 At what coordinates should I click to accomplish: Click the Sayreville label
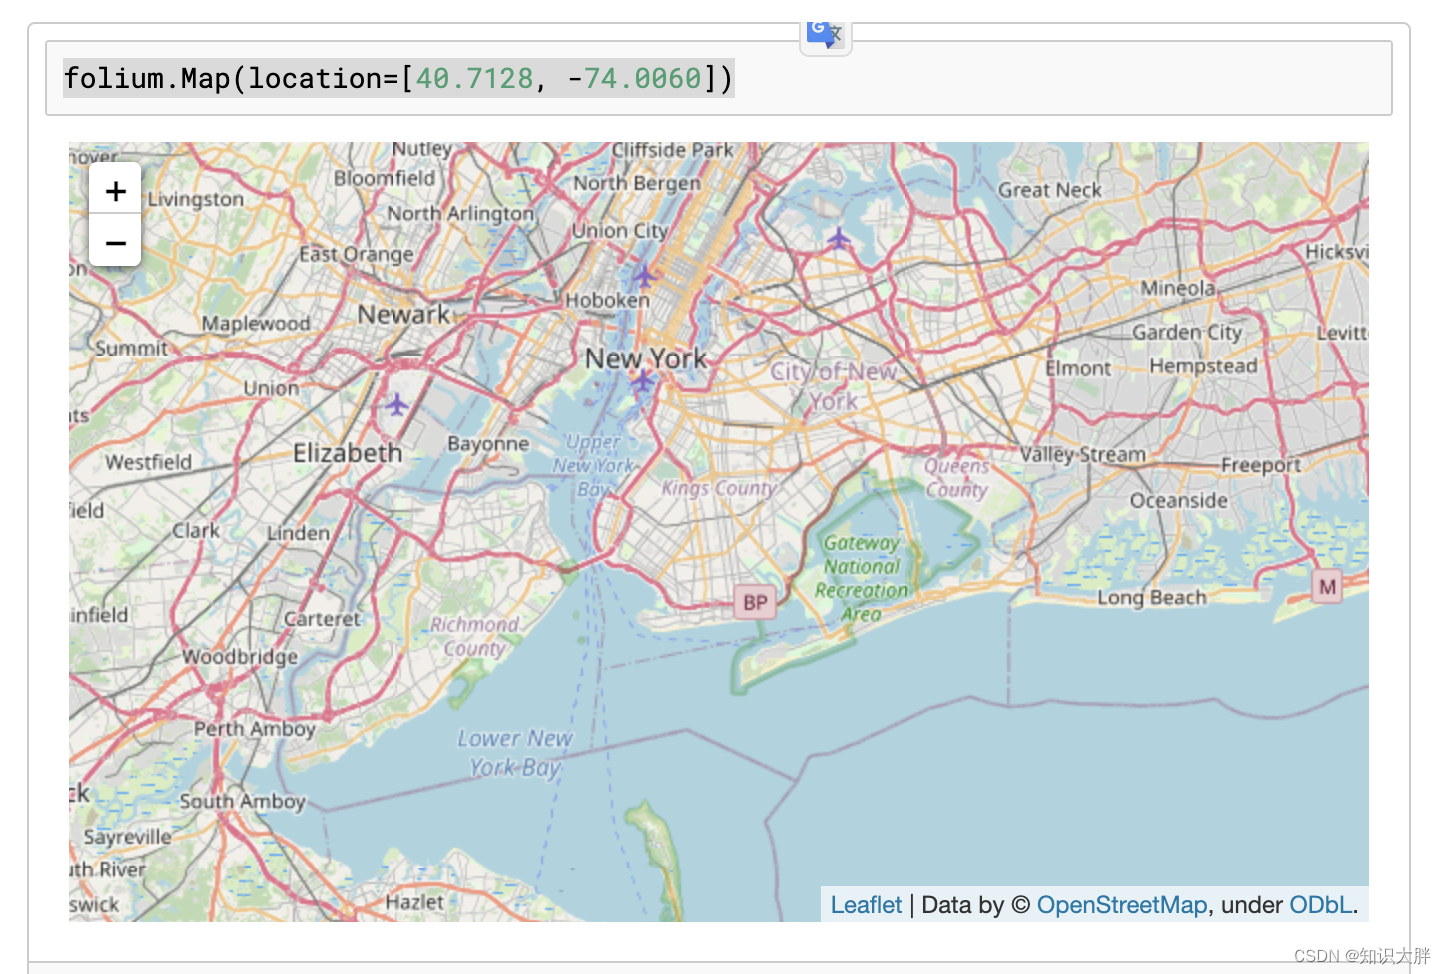[x=128, y=837]
